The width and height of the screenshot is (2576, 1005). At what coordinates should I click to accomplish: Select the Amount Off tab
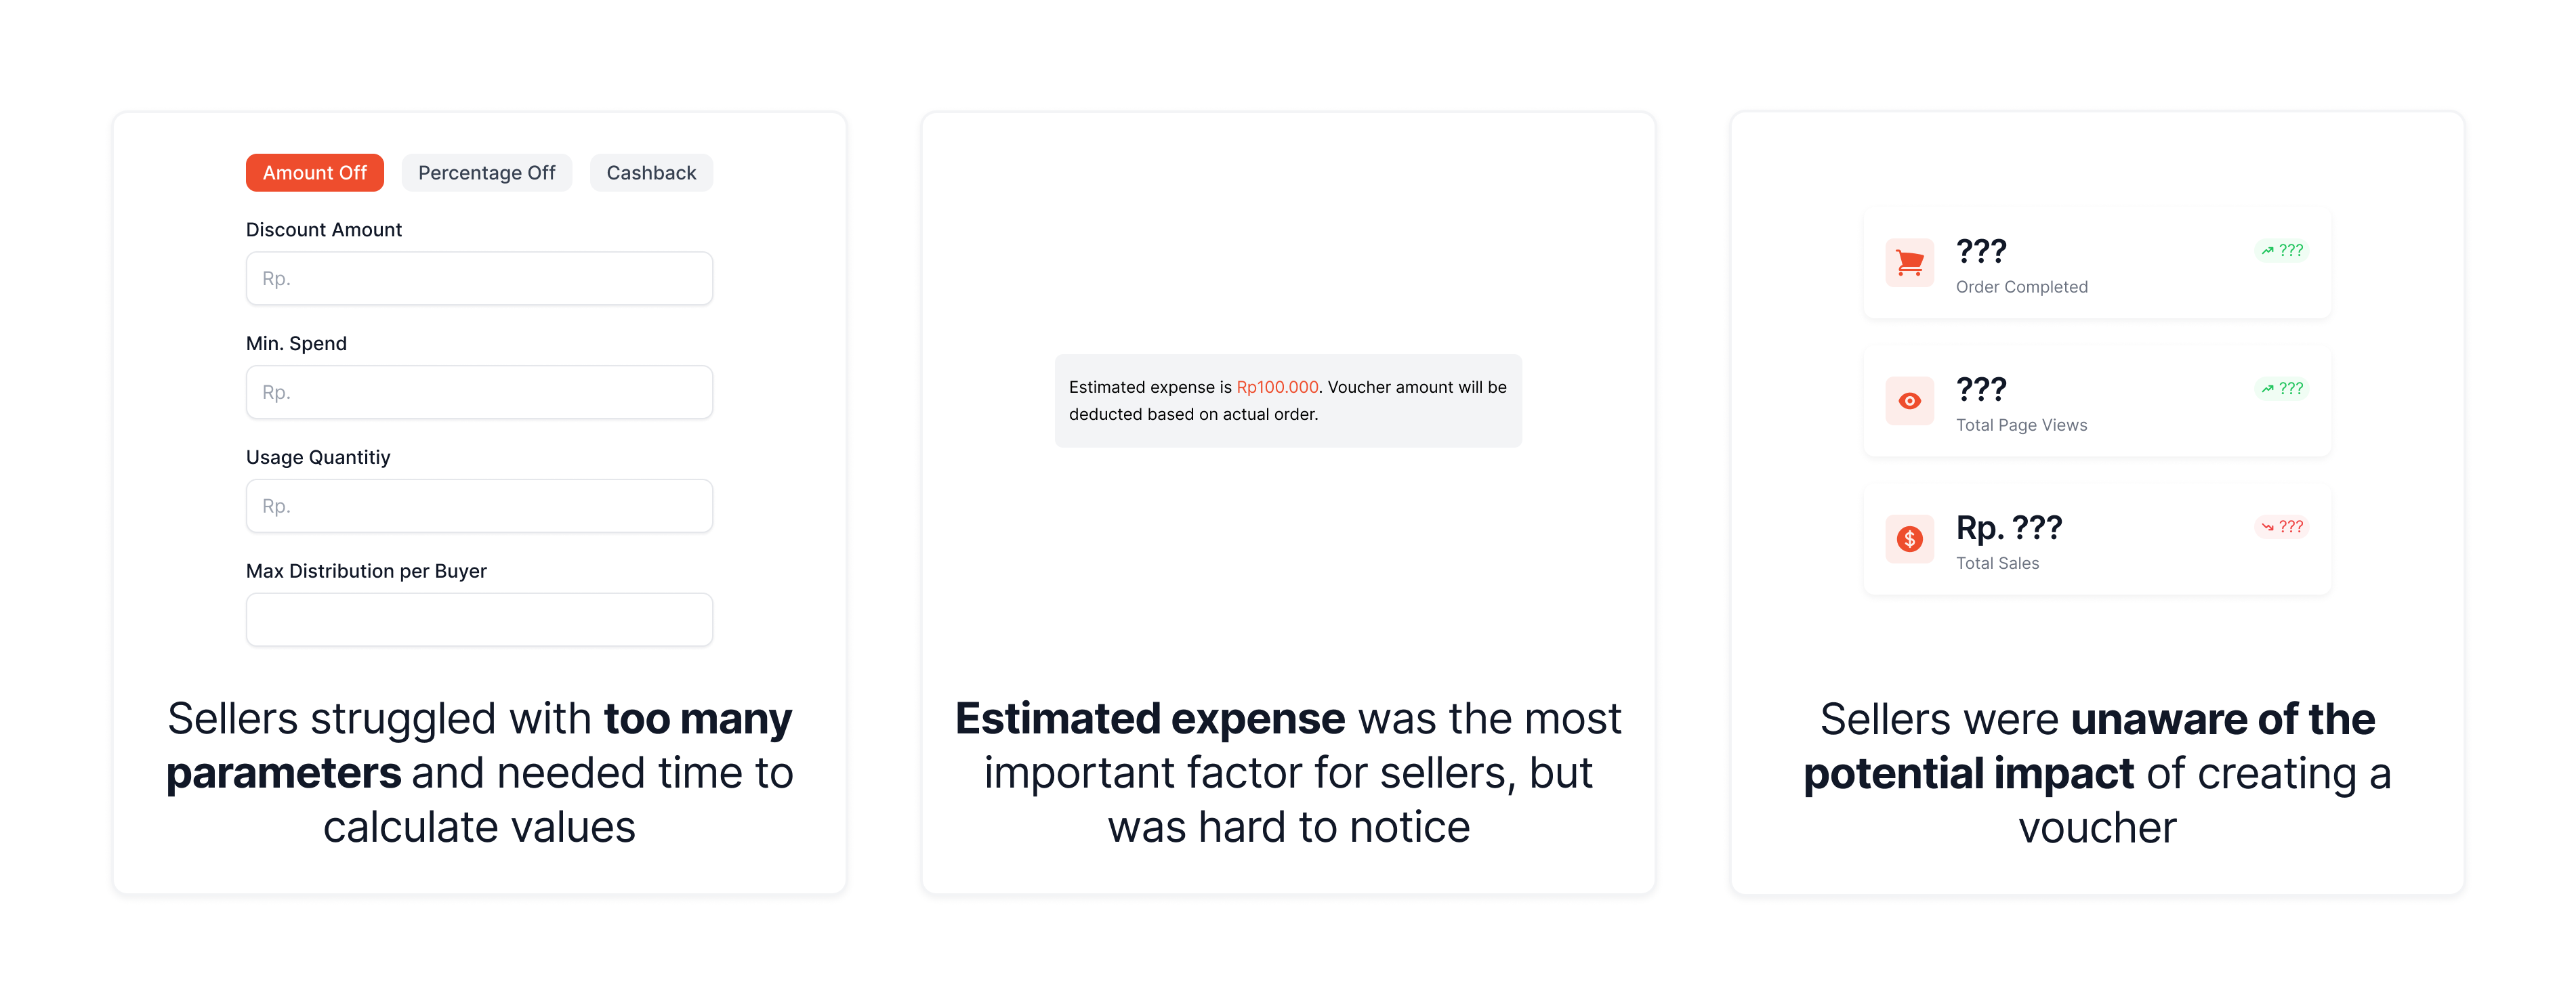[x=315, y=173]
